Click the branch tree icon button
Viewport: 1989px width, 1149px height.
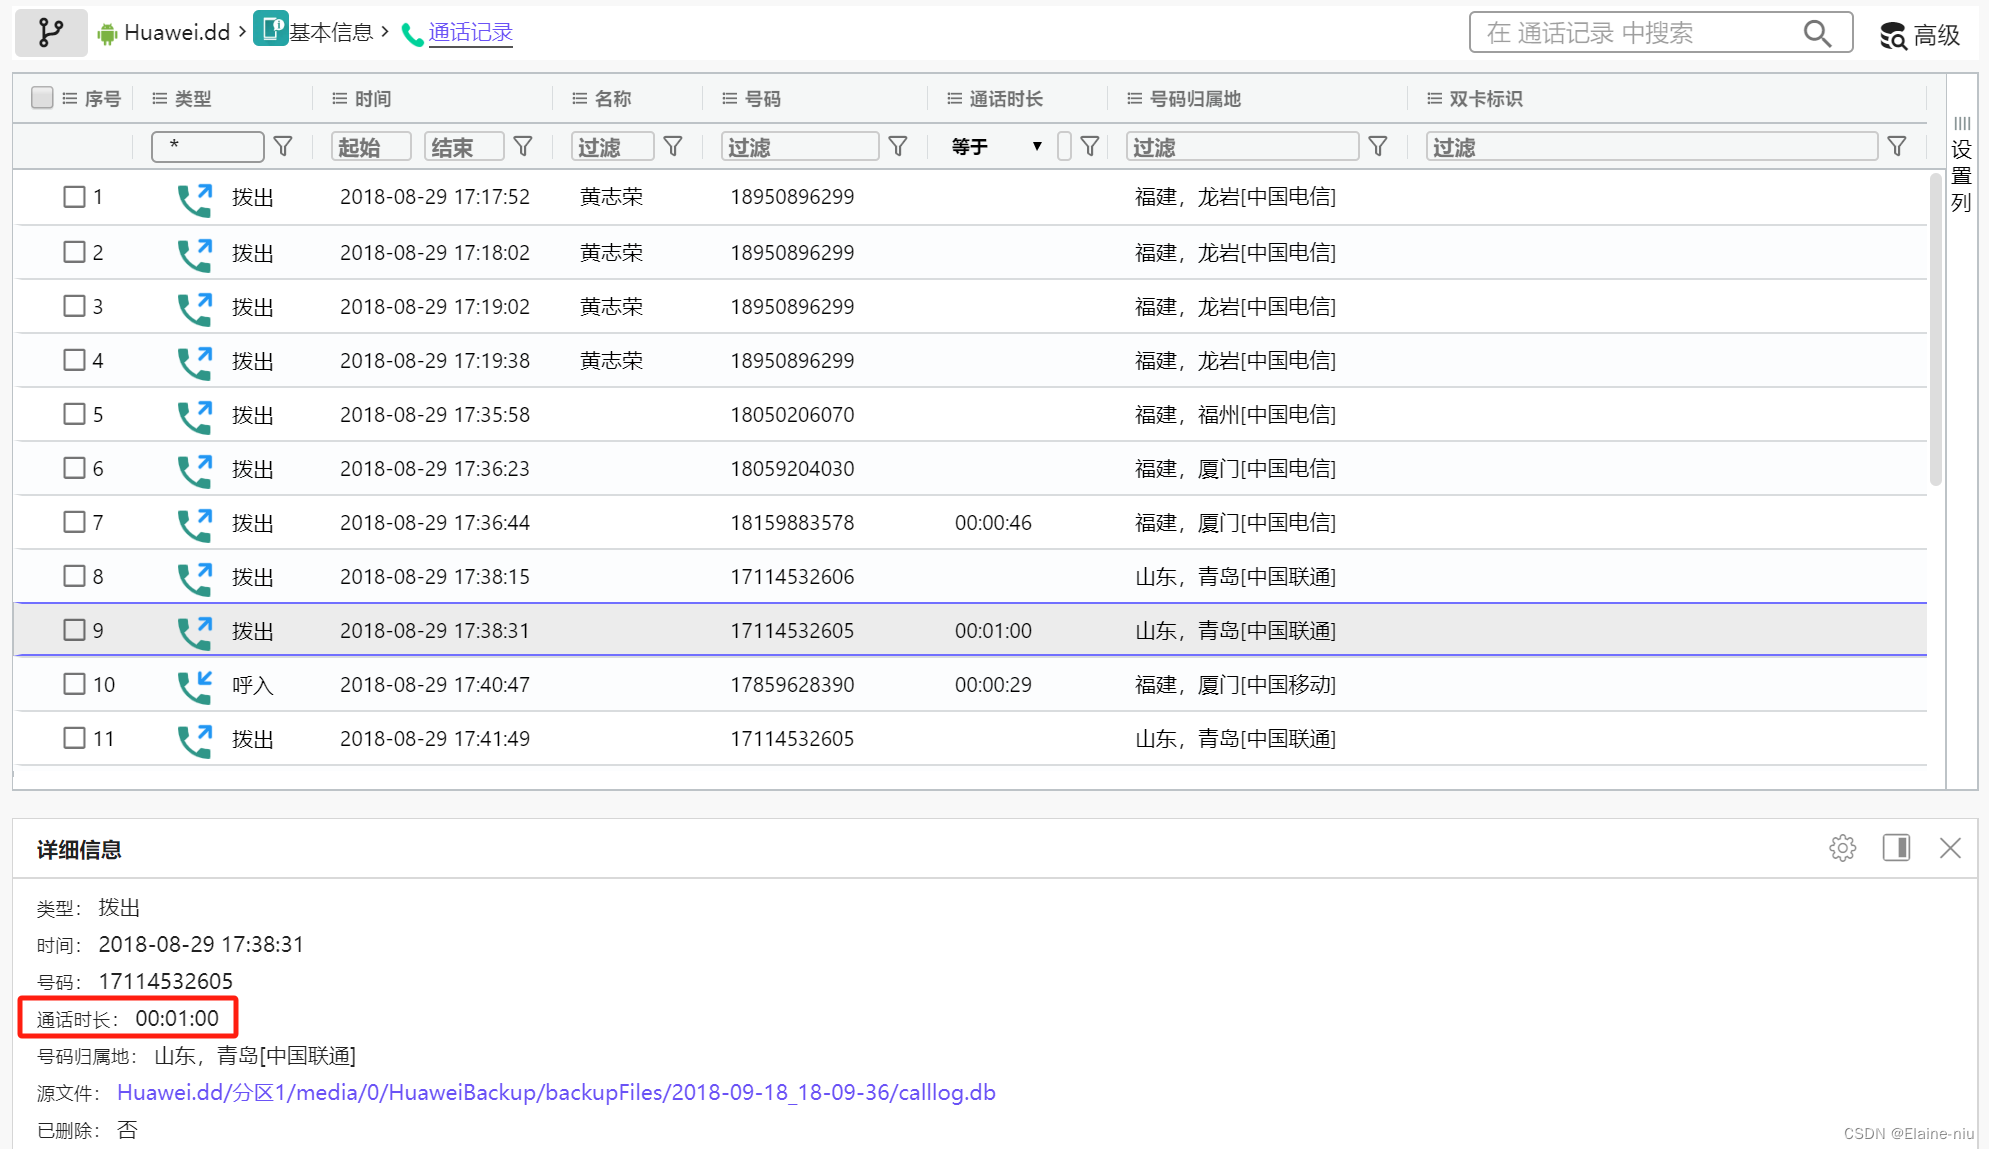(x=50, y=33)
